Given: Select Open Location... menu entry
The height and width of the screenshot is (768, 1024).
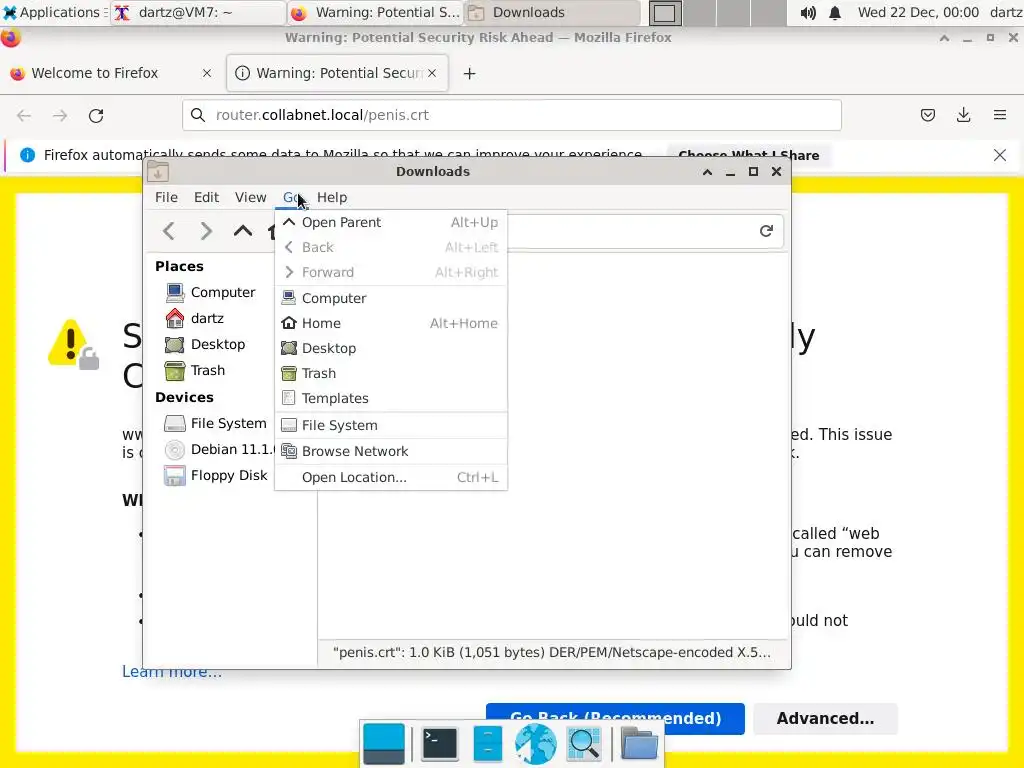Looking at the screenshot, I should (x=391, y=477).
